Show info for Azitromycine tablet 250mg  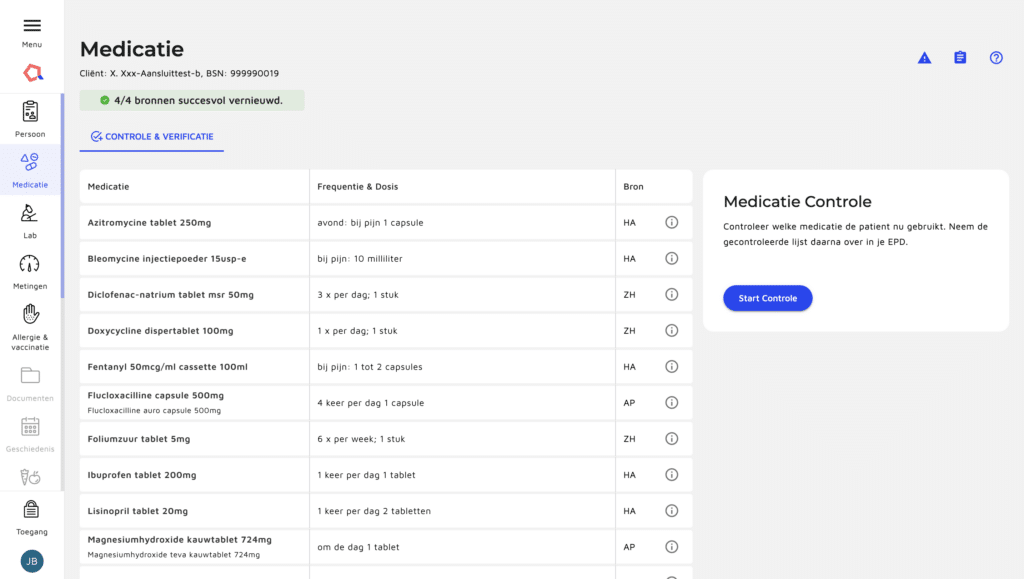pos(671,223)
